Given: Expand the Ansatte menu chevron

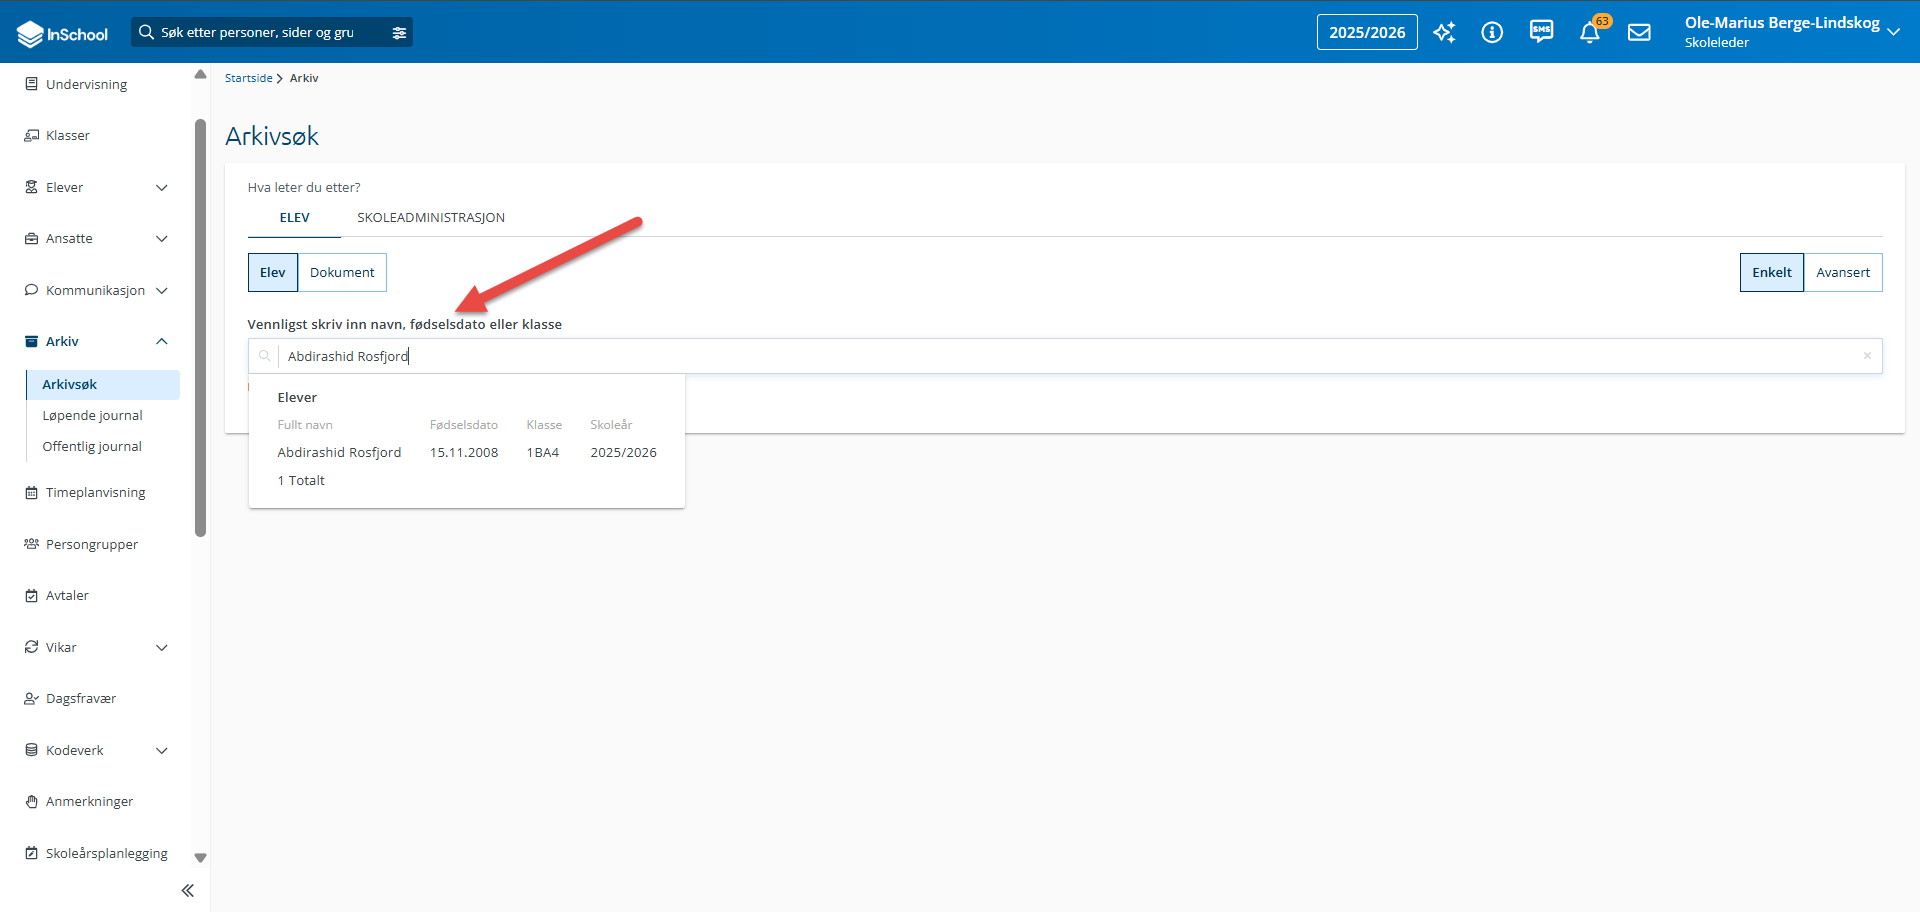Looking at the screenshot, I should [x=162, y=238].
